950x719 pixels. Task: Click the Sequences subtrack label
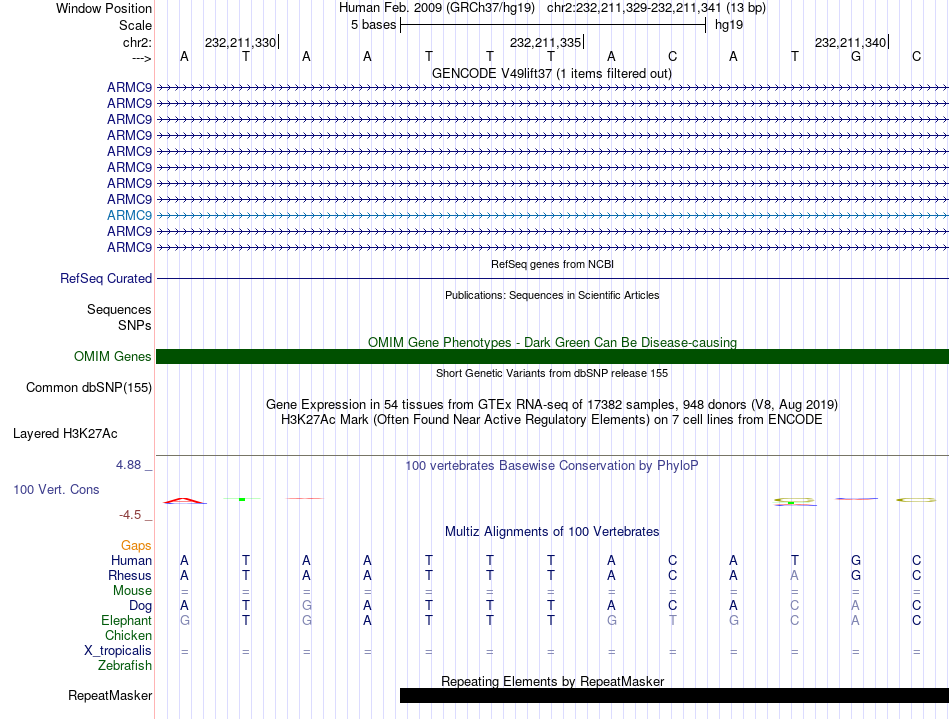[x=119, y=310]
